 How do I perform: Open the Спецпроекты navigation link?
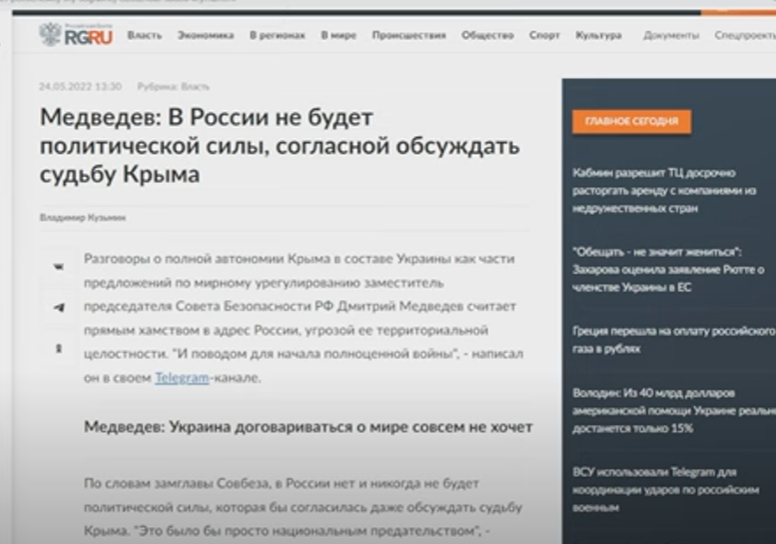point(745,35)
